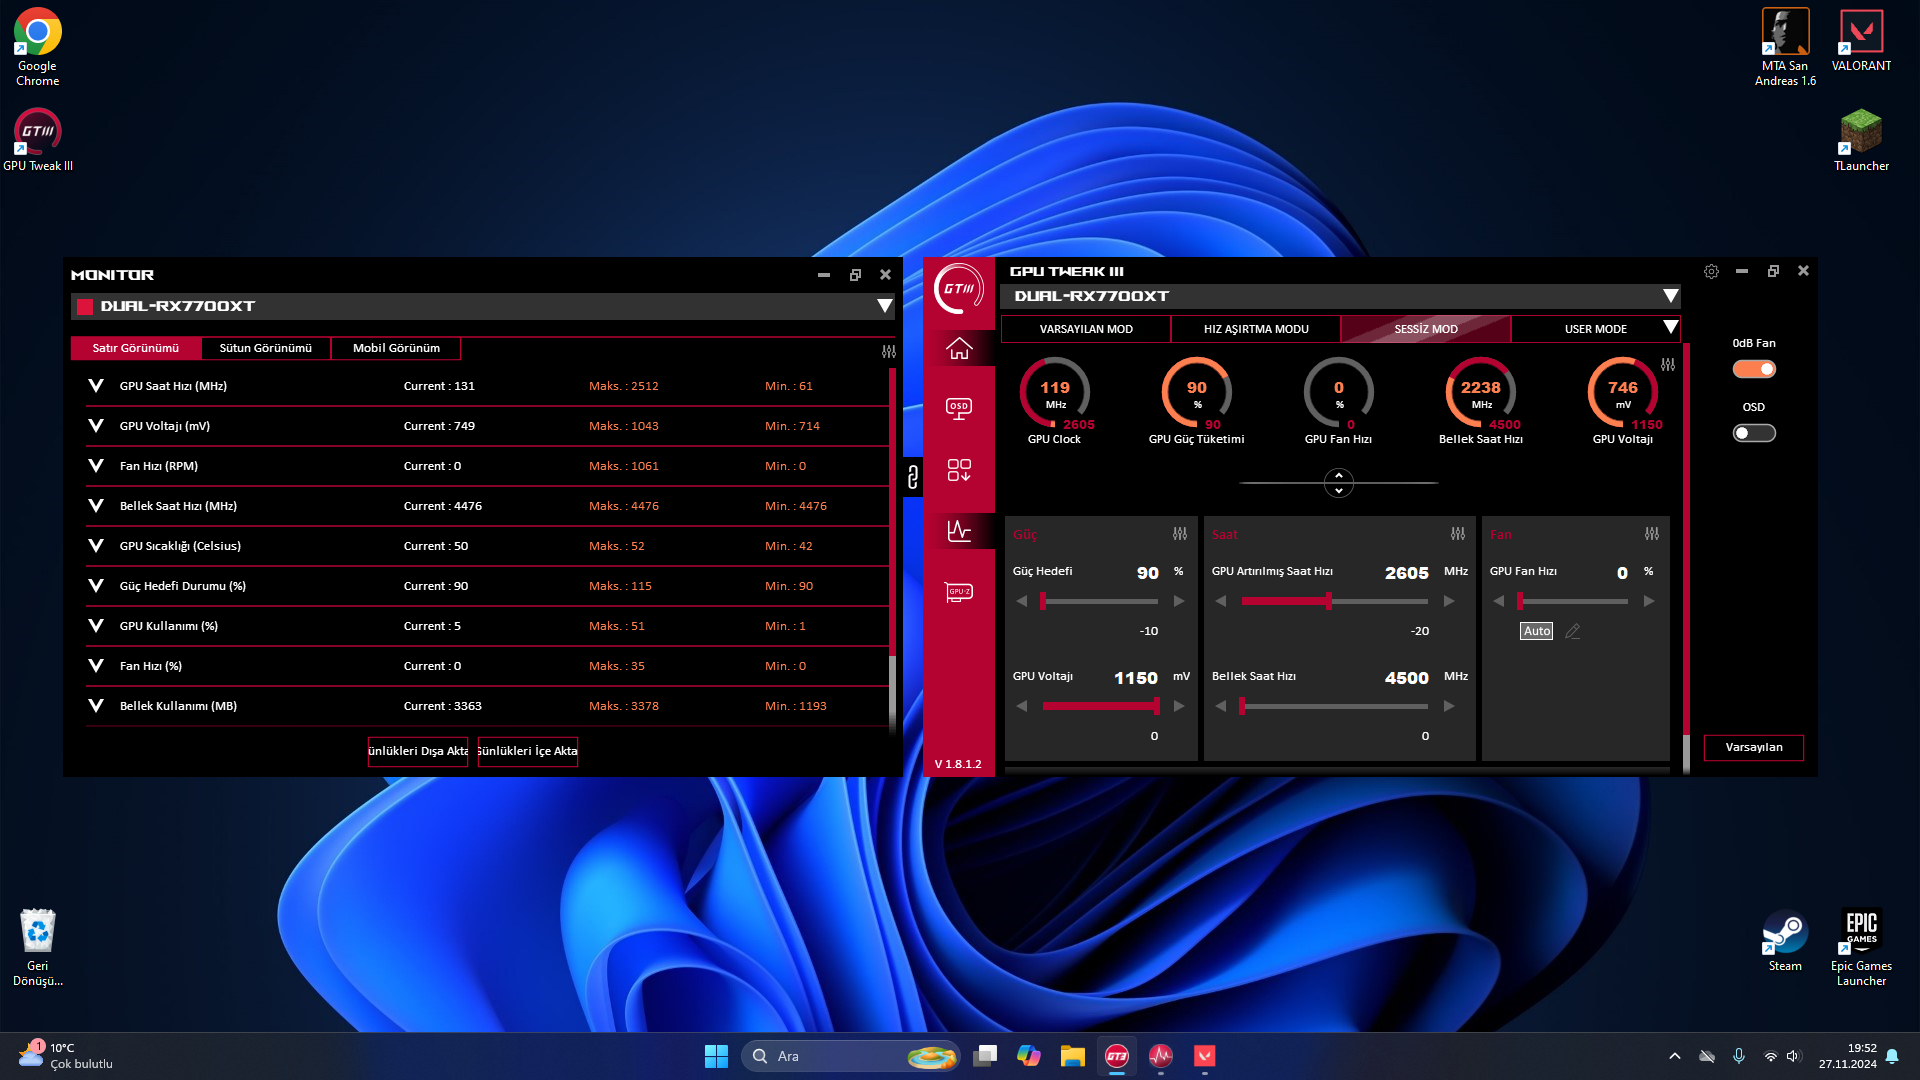
Task: Open the utilities download sidebar icon
Action: point(958,470)
